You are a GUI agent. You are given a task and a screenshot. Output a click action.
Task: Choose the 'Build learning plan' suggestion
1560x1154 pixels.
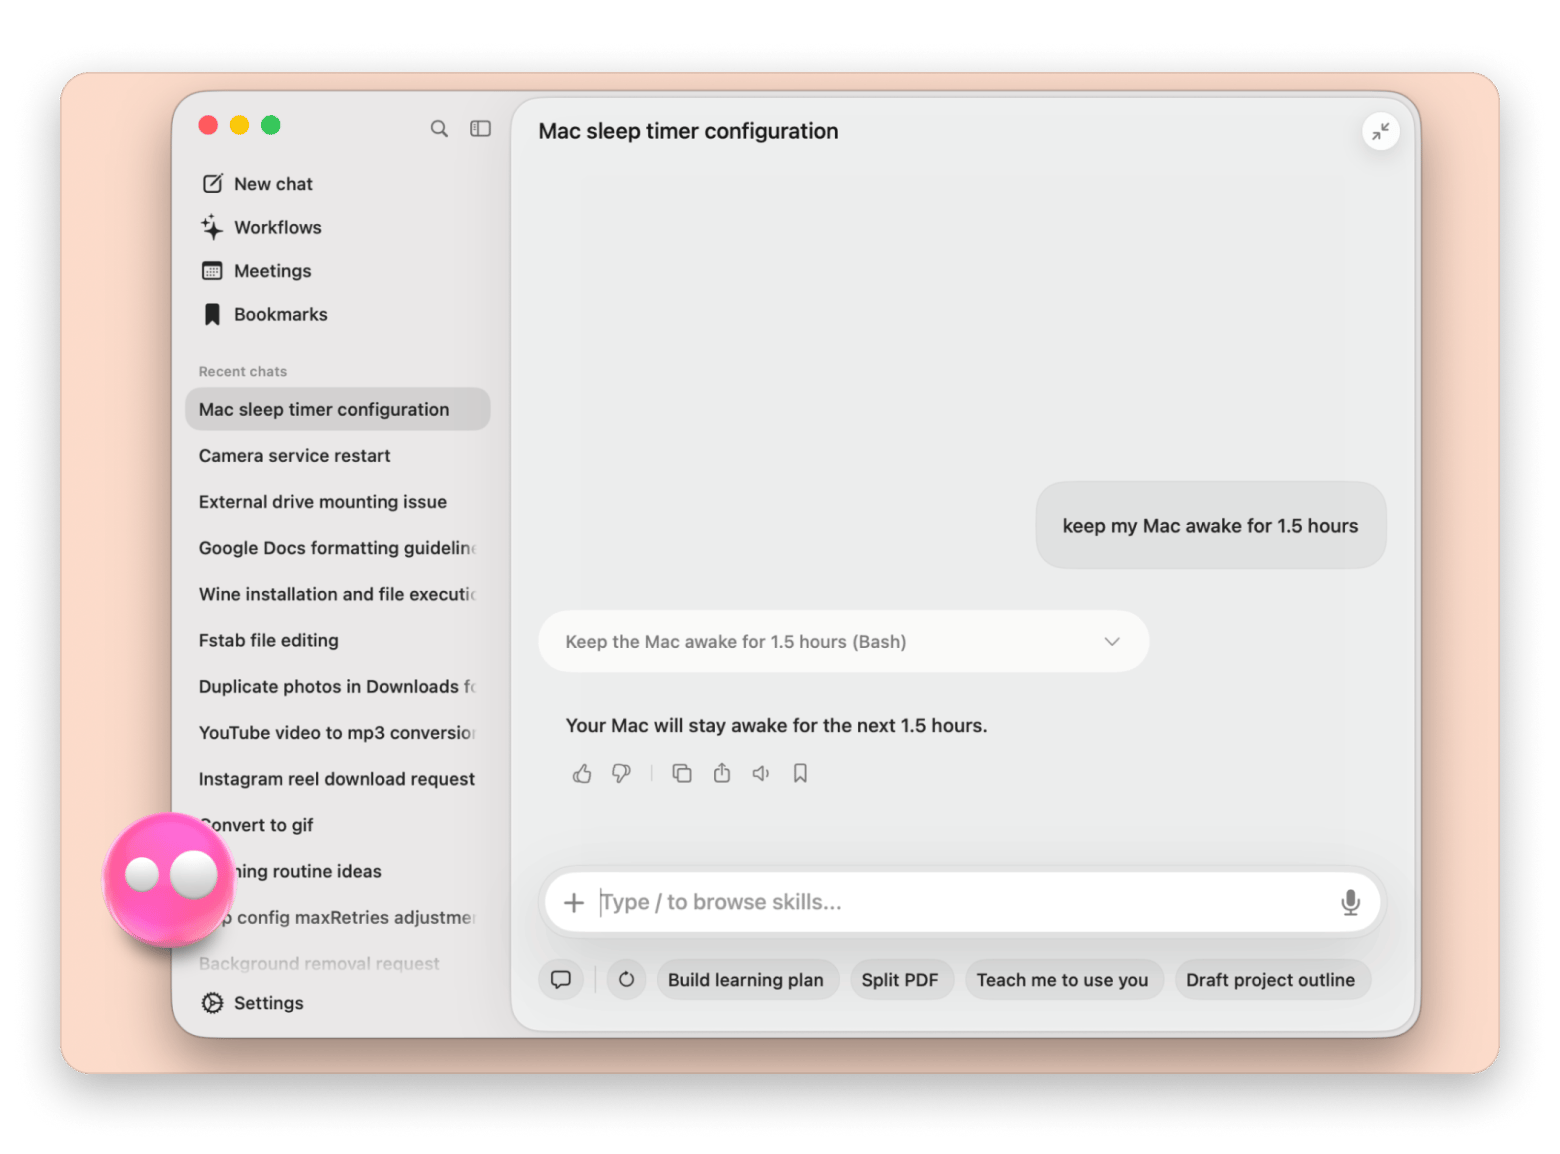[746, 980]
